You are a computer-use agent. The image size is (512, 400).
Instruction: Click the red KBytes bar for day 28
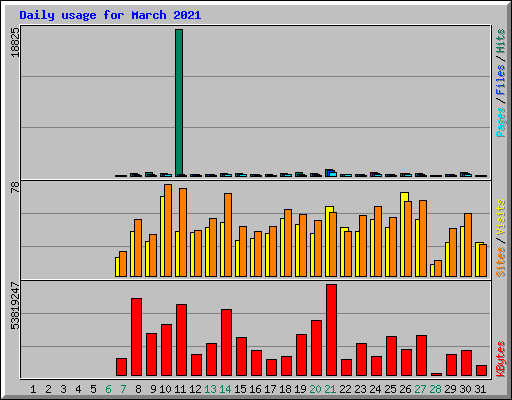436,374
